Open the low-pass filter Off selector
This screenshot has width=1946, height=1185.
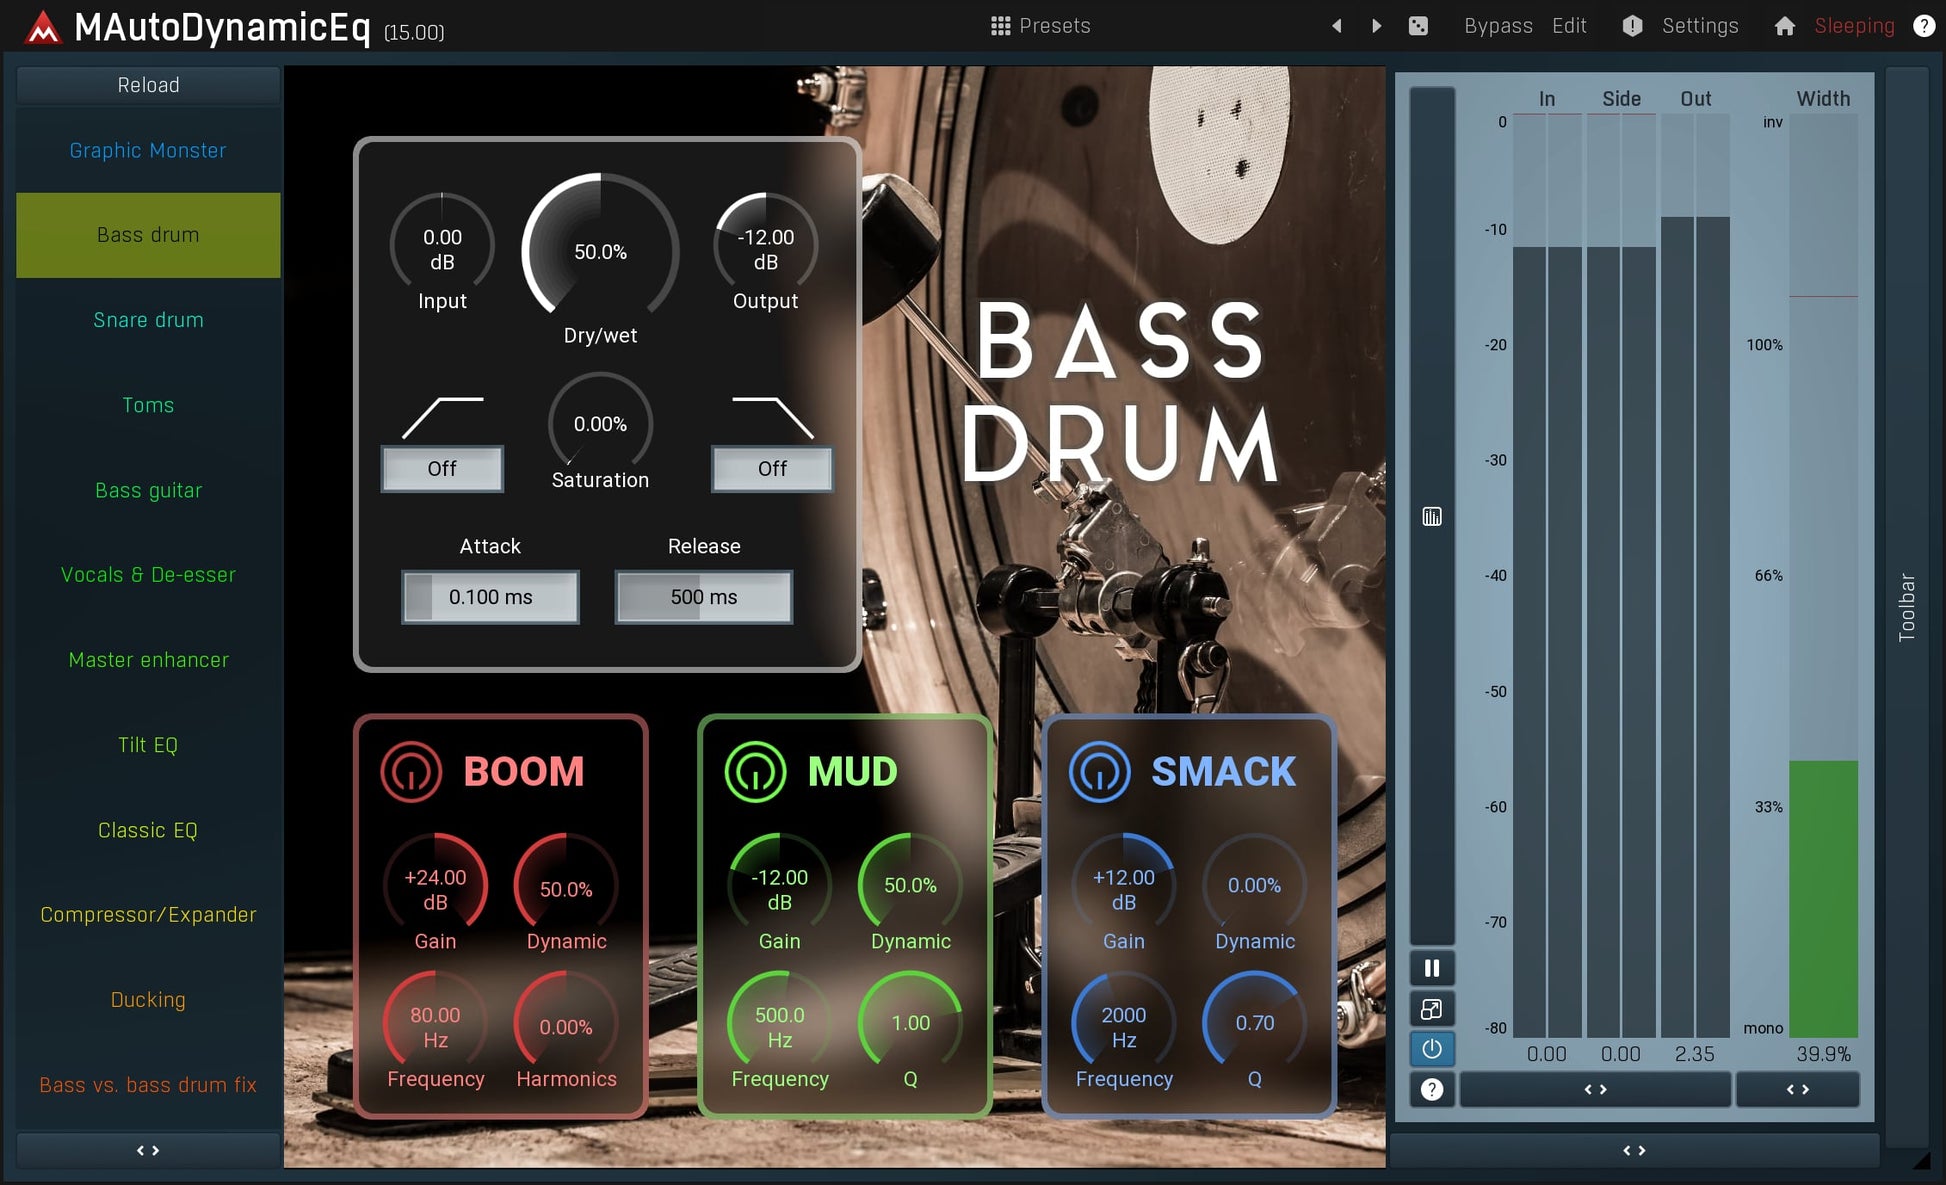point(772,469)
